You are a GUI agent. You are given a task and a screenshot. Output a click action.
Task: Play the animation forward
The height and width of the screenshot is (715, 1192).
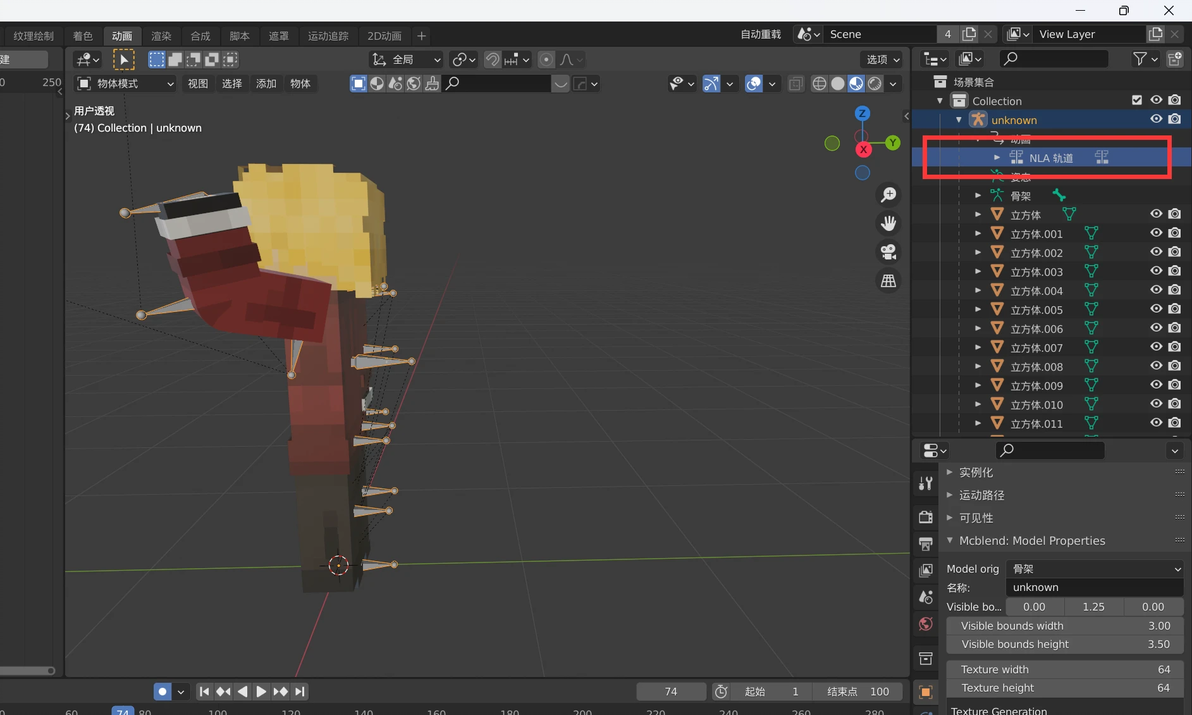[261, 691]
